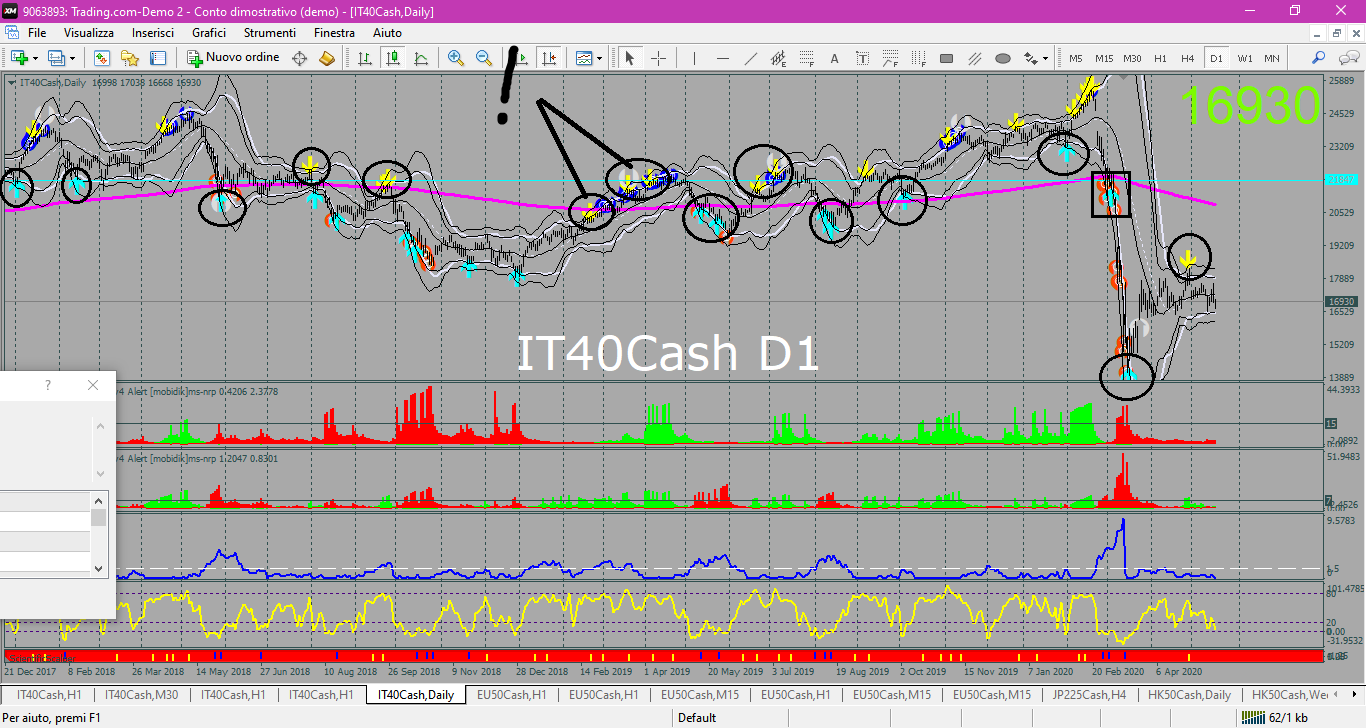Expand the Profiles dropdown arrow
1366x728 pixels.
point(72,58)
